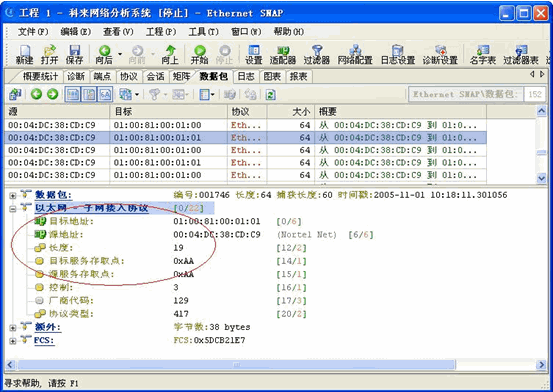553x392 pixels.
Task: Switch to the 概要统计 tab
Action: 40,76
